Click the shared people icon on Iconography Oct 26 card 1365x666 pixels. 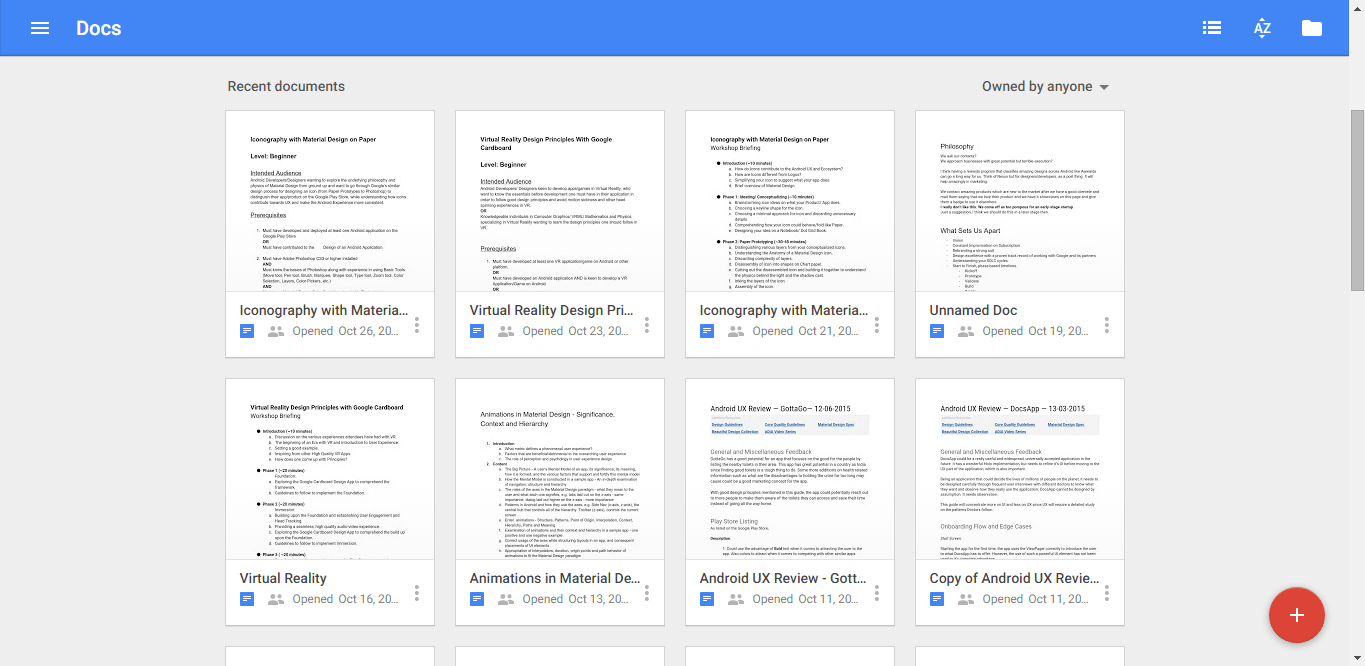pyautogui.click(x=276, y=331)
